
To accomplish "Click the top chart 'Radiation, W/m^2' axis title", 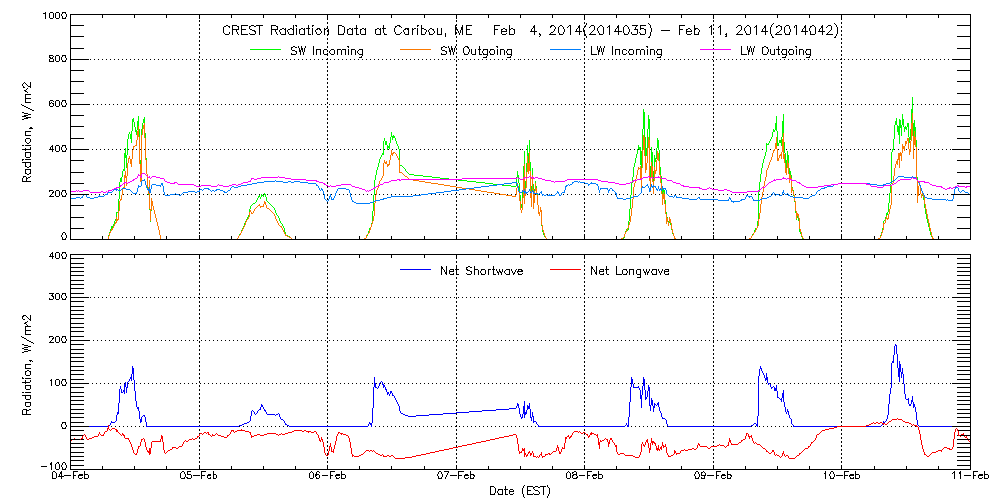I will [x=29, y=128].
